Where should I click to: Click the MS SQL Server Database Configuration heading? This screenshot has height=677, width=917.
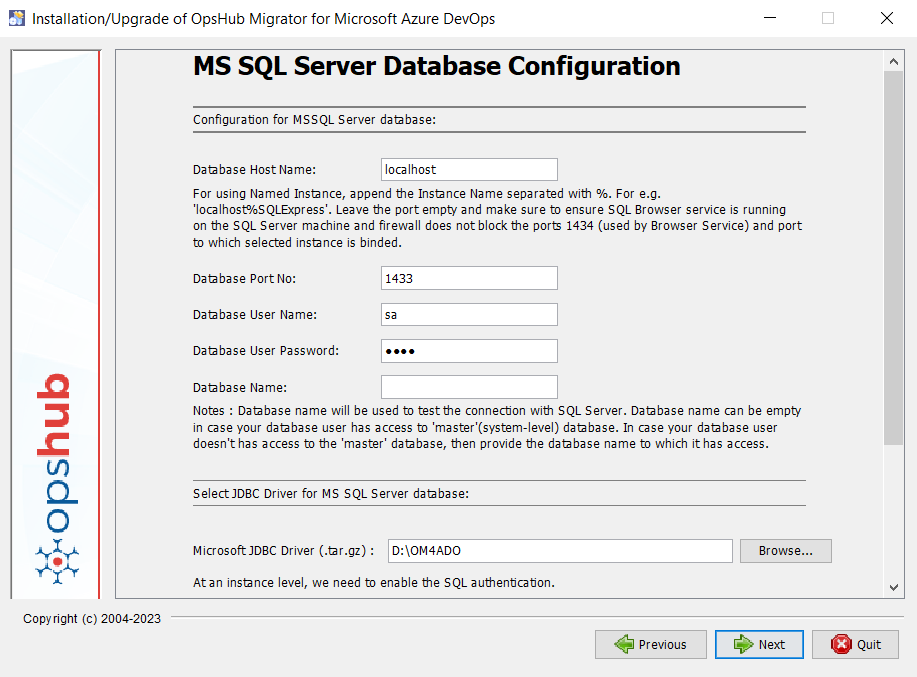[x=436, y=67]
